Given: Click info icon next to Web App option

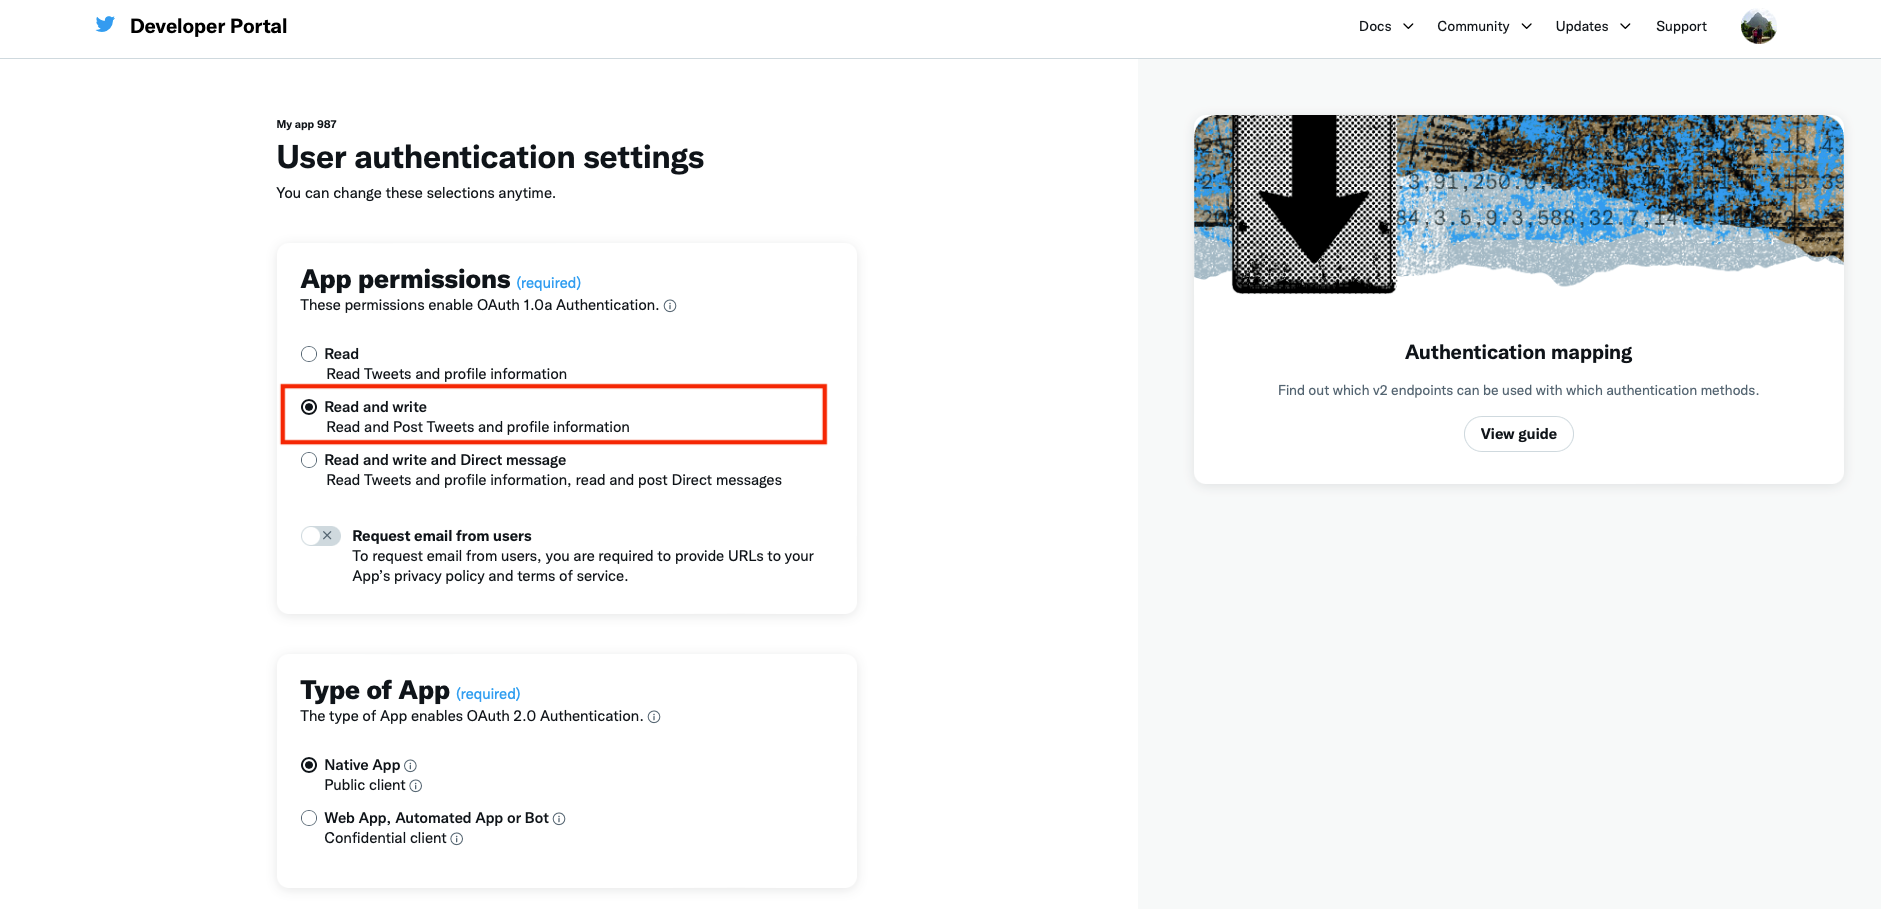Looking at the screenshot, I should point(559,819).
